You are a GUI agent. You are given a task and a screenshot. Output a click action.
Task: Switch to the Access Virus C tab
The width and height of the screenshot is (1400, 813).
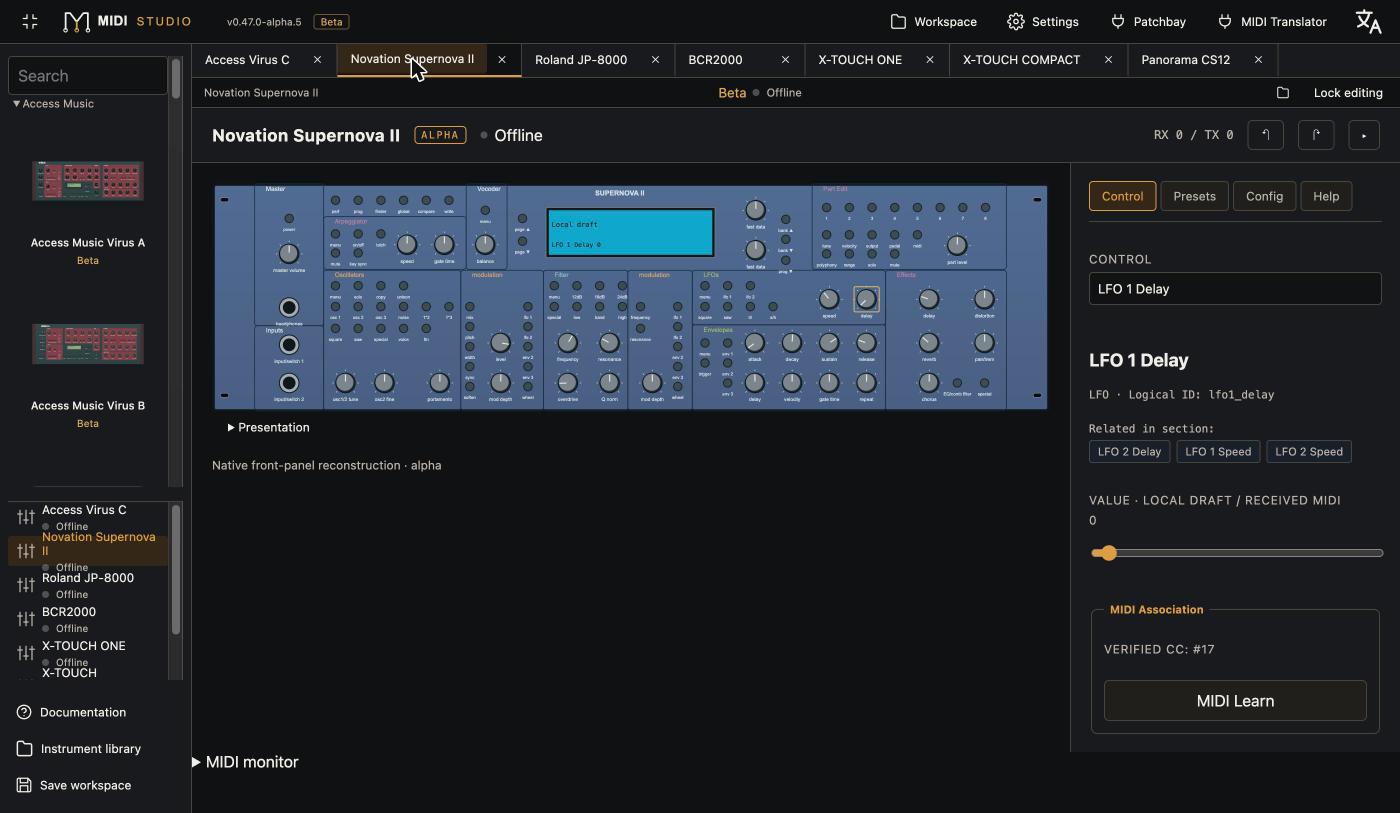coord(247,60)
